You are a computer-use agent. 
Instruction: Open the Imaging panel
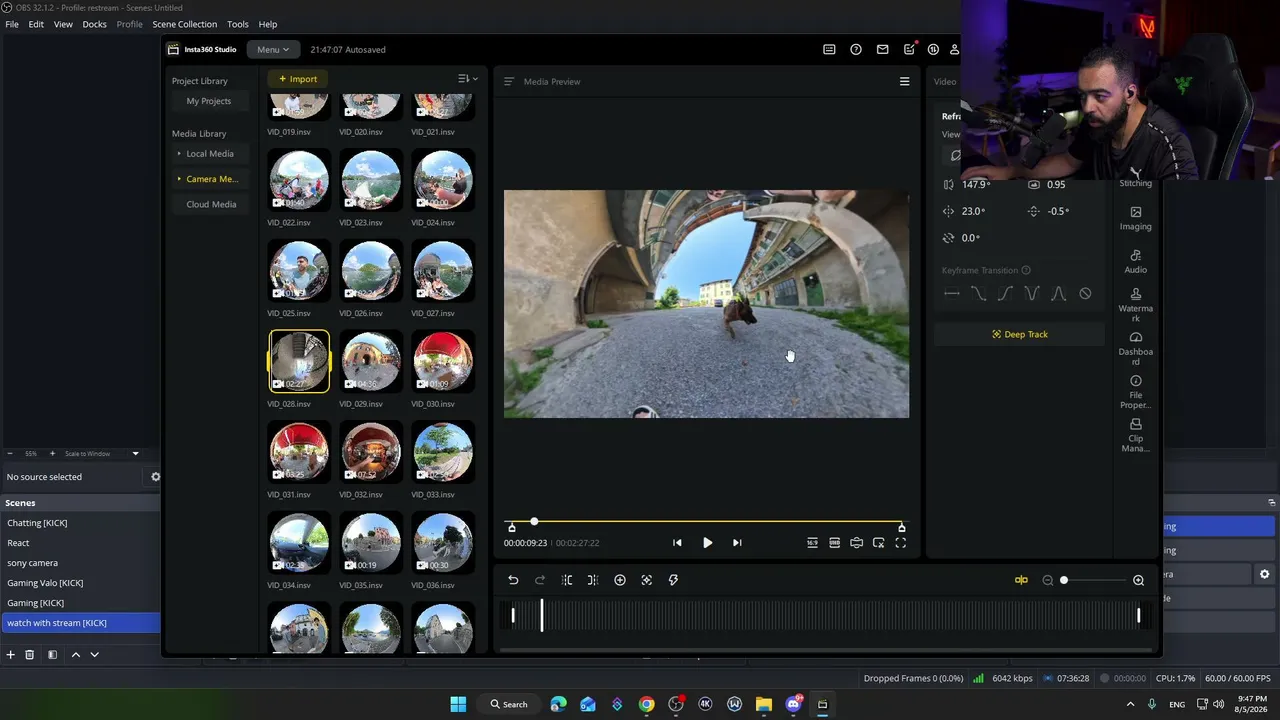click(1136, 218)
